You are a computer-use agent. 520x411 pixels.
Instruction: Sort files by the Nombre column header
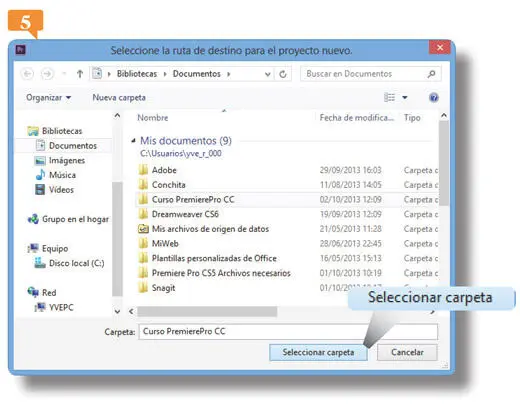coord(153,118)
